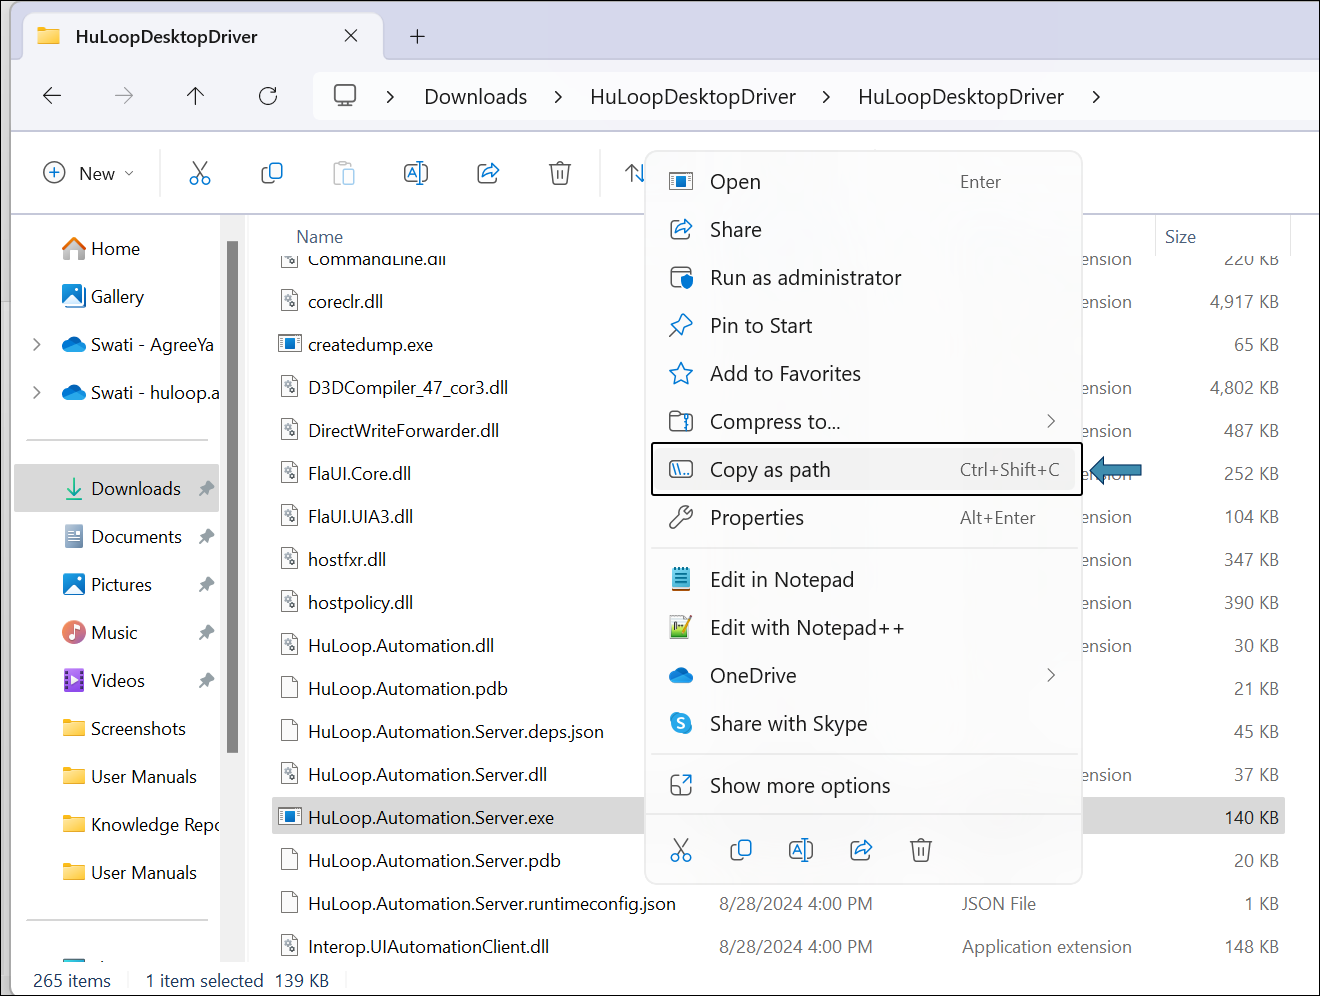The width and height of the screenshot is (1320, 996).
Task: Expand the Swati - huloop.a OneDrive node
Action: pyautogui.click(x=37, y=393)
